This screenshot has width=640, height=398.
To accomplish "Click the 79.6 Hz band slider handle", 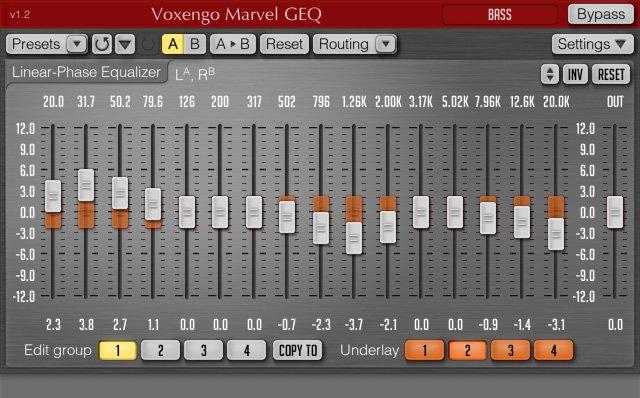I will [153, 204].
